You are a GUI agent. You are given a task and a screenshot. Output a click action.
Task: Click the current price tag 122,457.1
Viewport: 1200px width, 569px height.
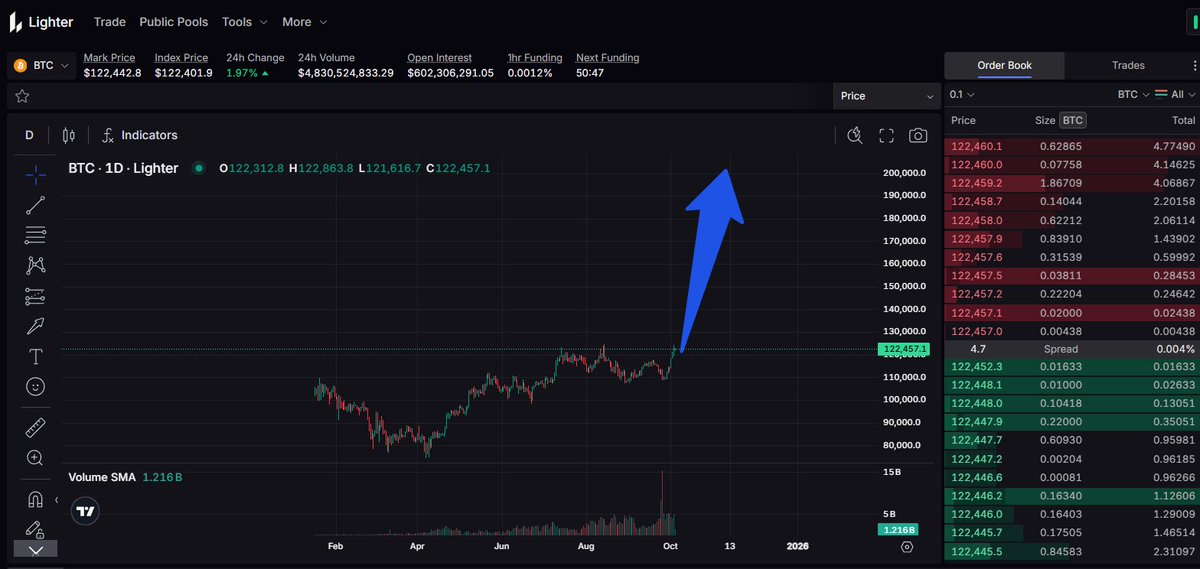[903, 349]
